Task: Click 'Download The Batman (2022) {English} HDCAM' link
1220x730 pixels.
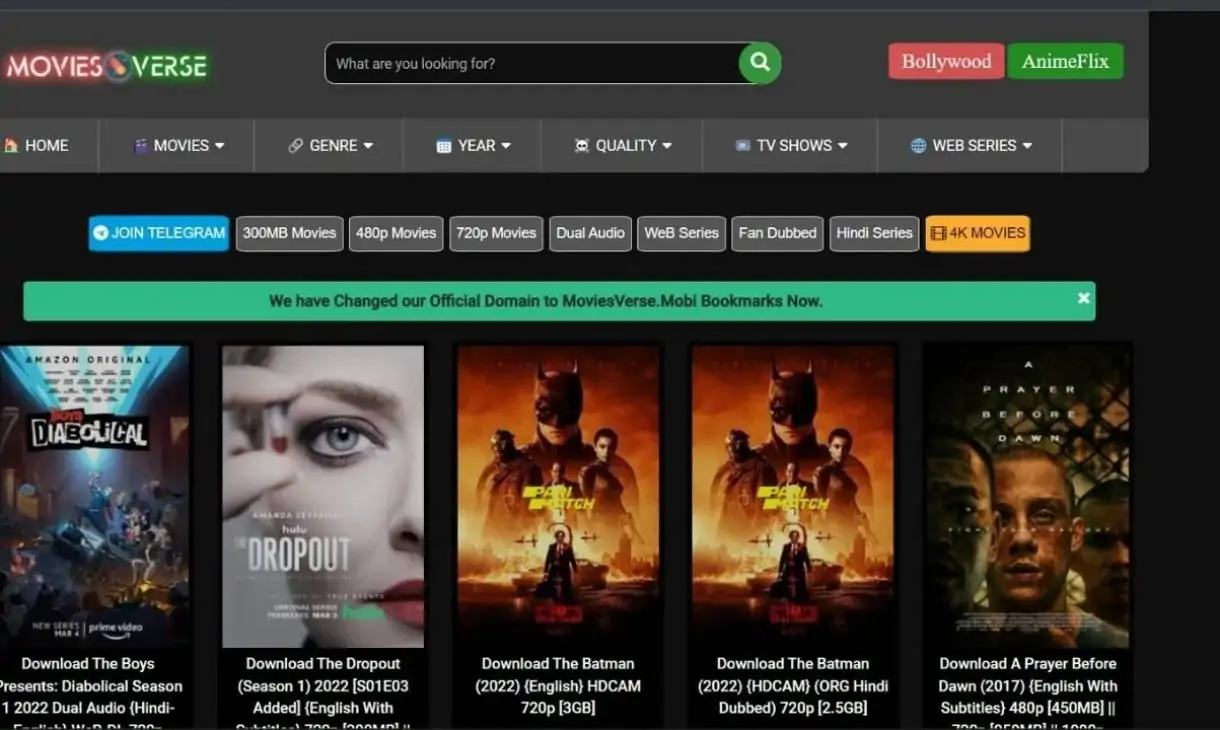Action: pos(558,686)
